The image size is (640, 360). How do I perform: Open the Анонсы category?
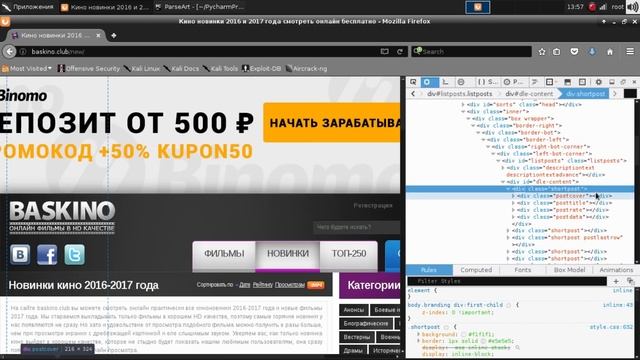coord(353,310)
